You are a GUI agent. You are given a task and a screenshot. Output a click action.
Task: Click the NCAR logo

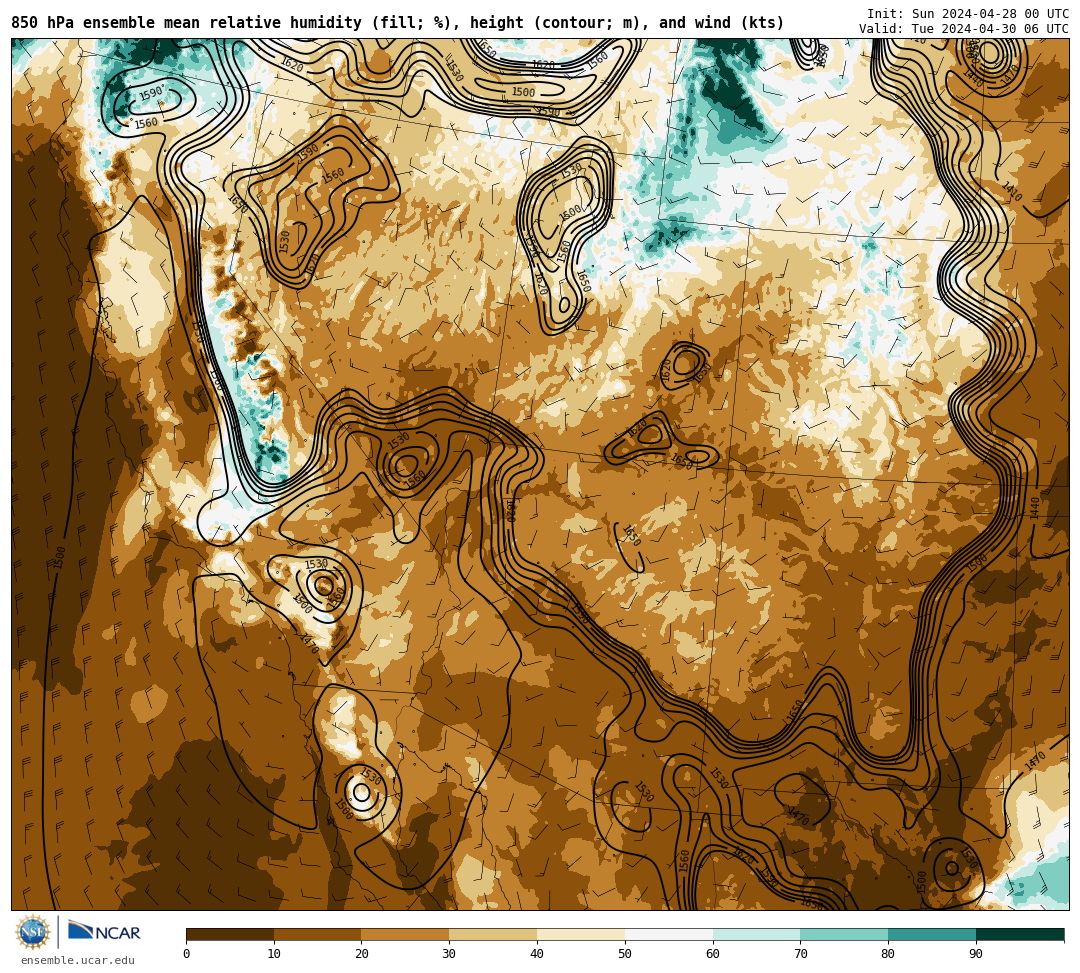coord(104,932)
